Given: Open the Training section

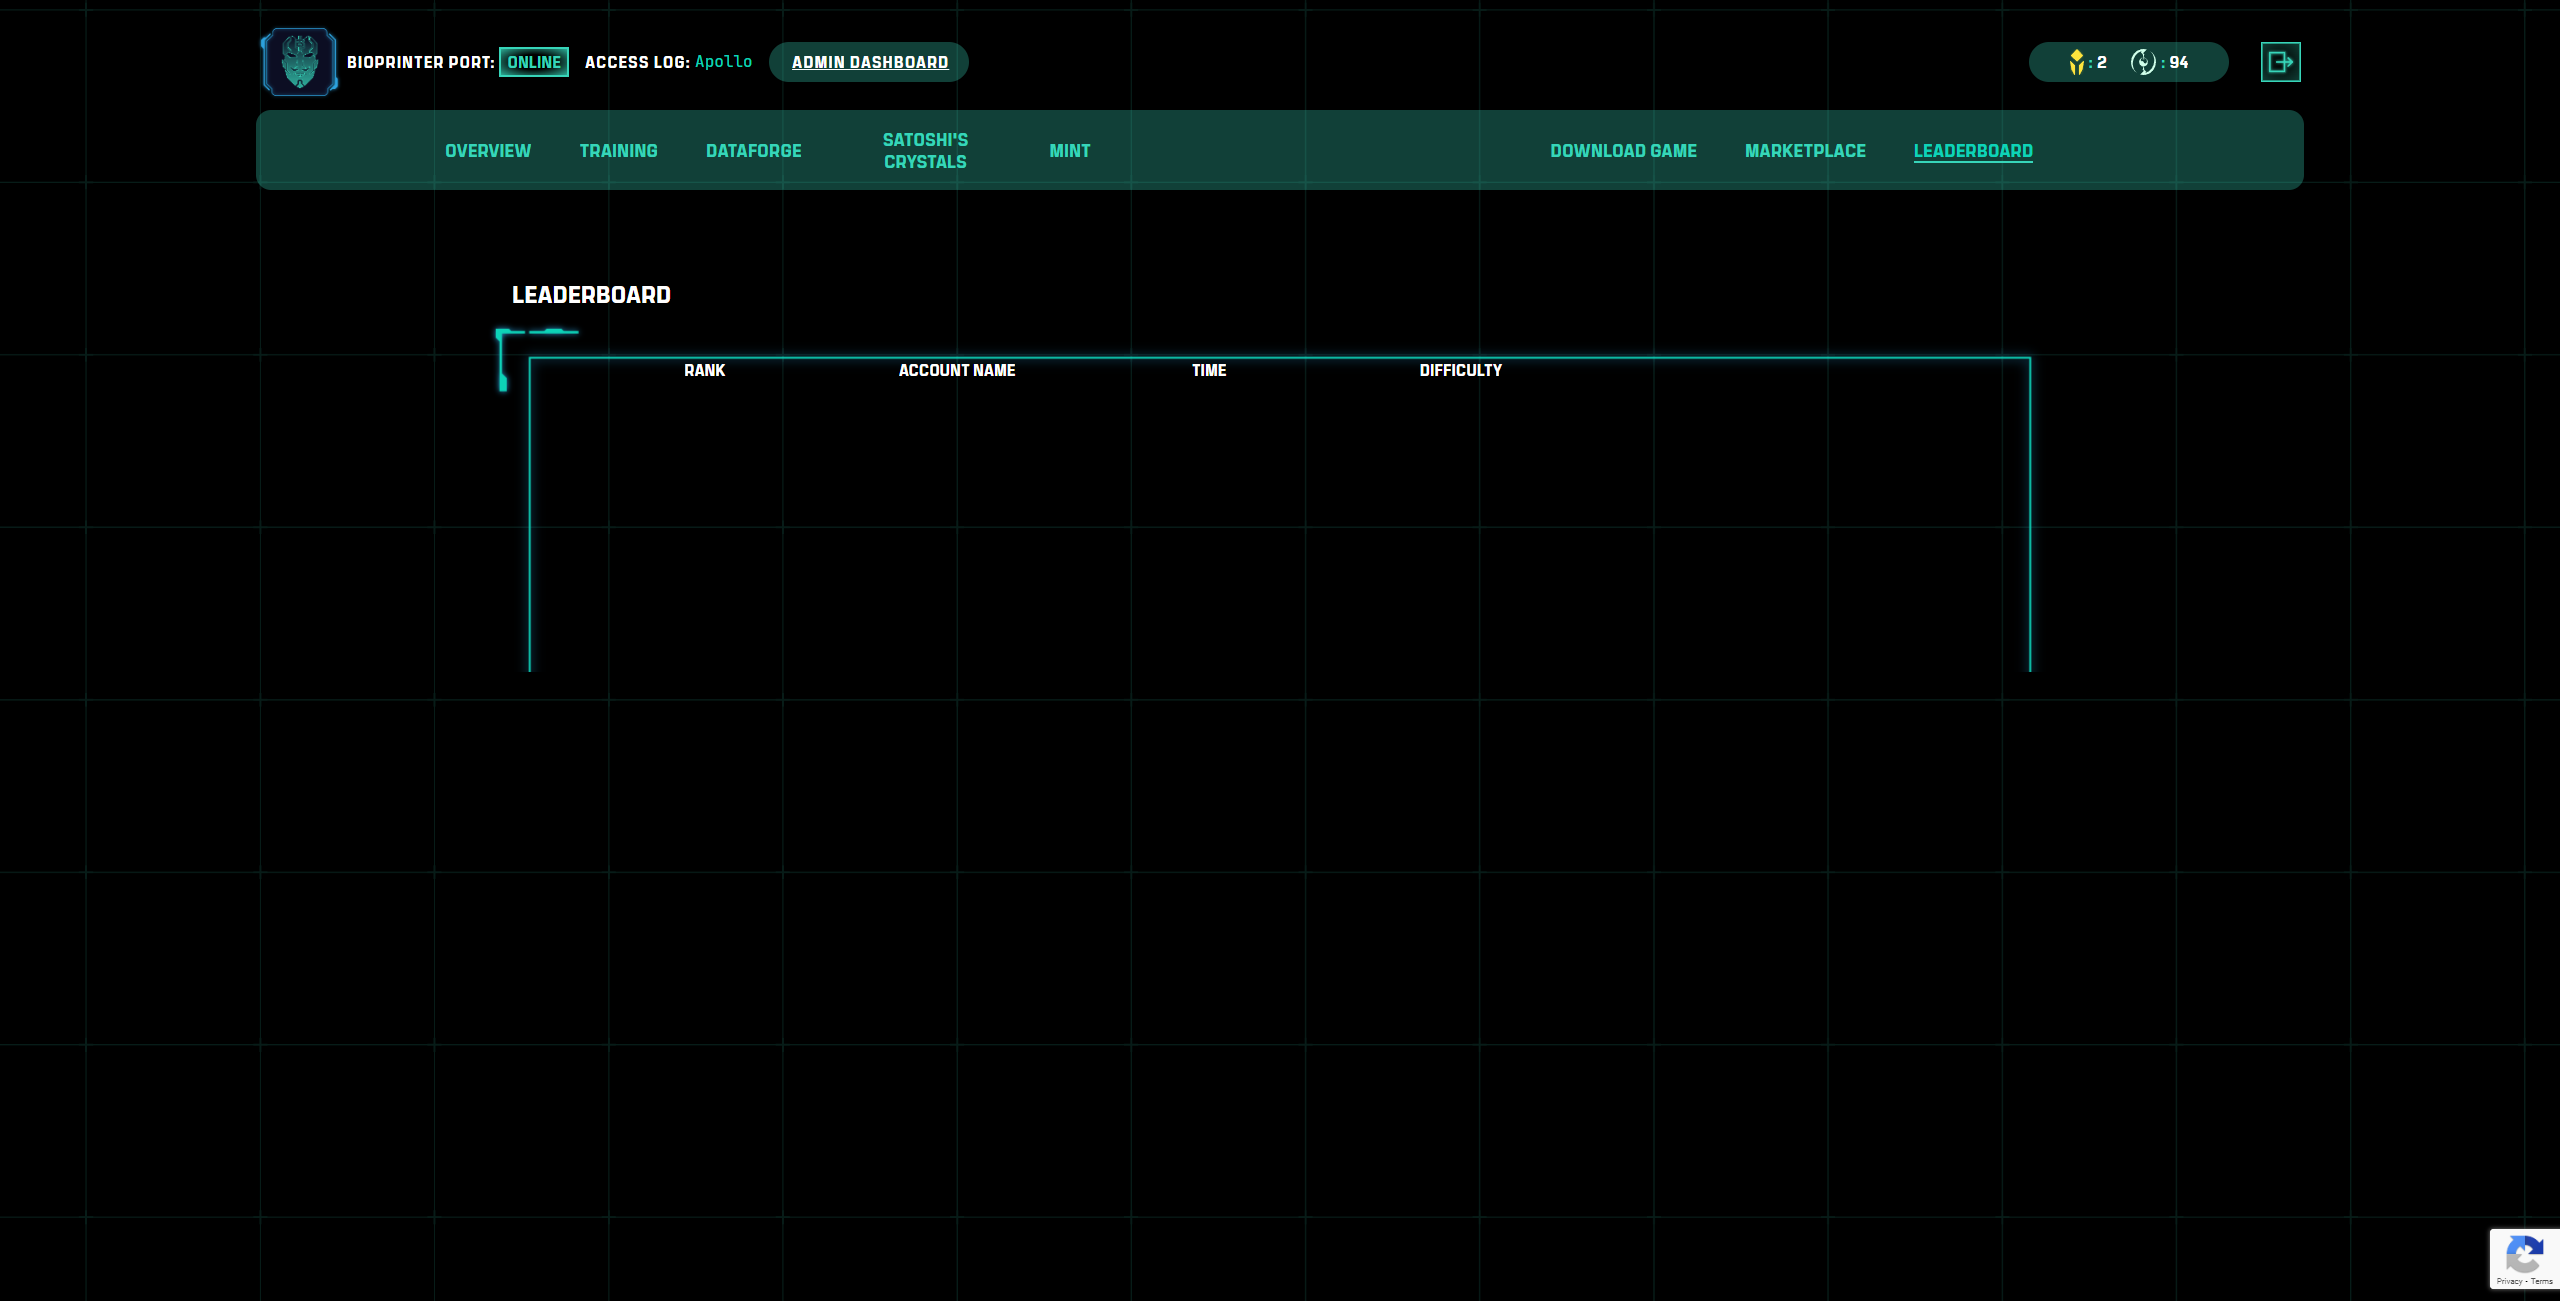Looking at the screenshot, I should [618, 151].
